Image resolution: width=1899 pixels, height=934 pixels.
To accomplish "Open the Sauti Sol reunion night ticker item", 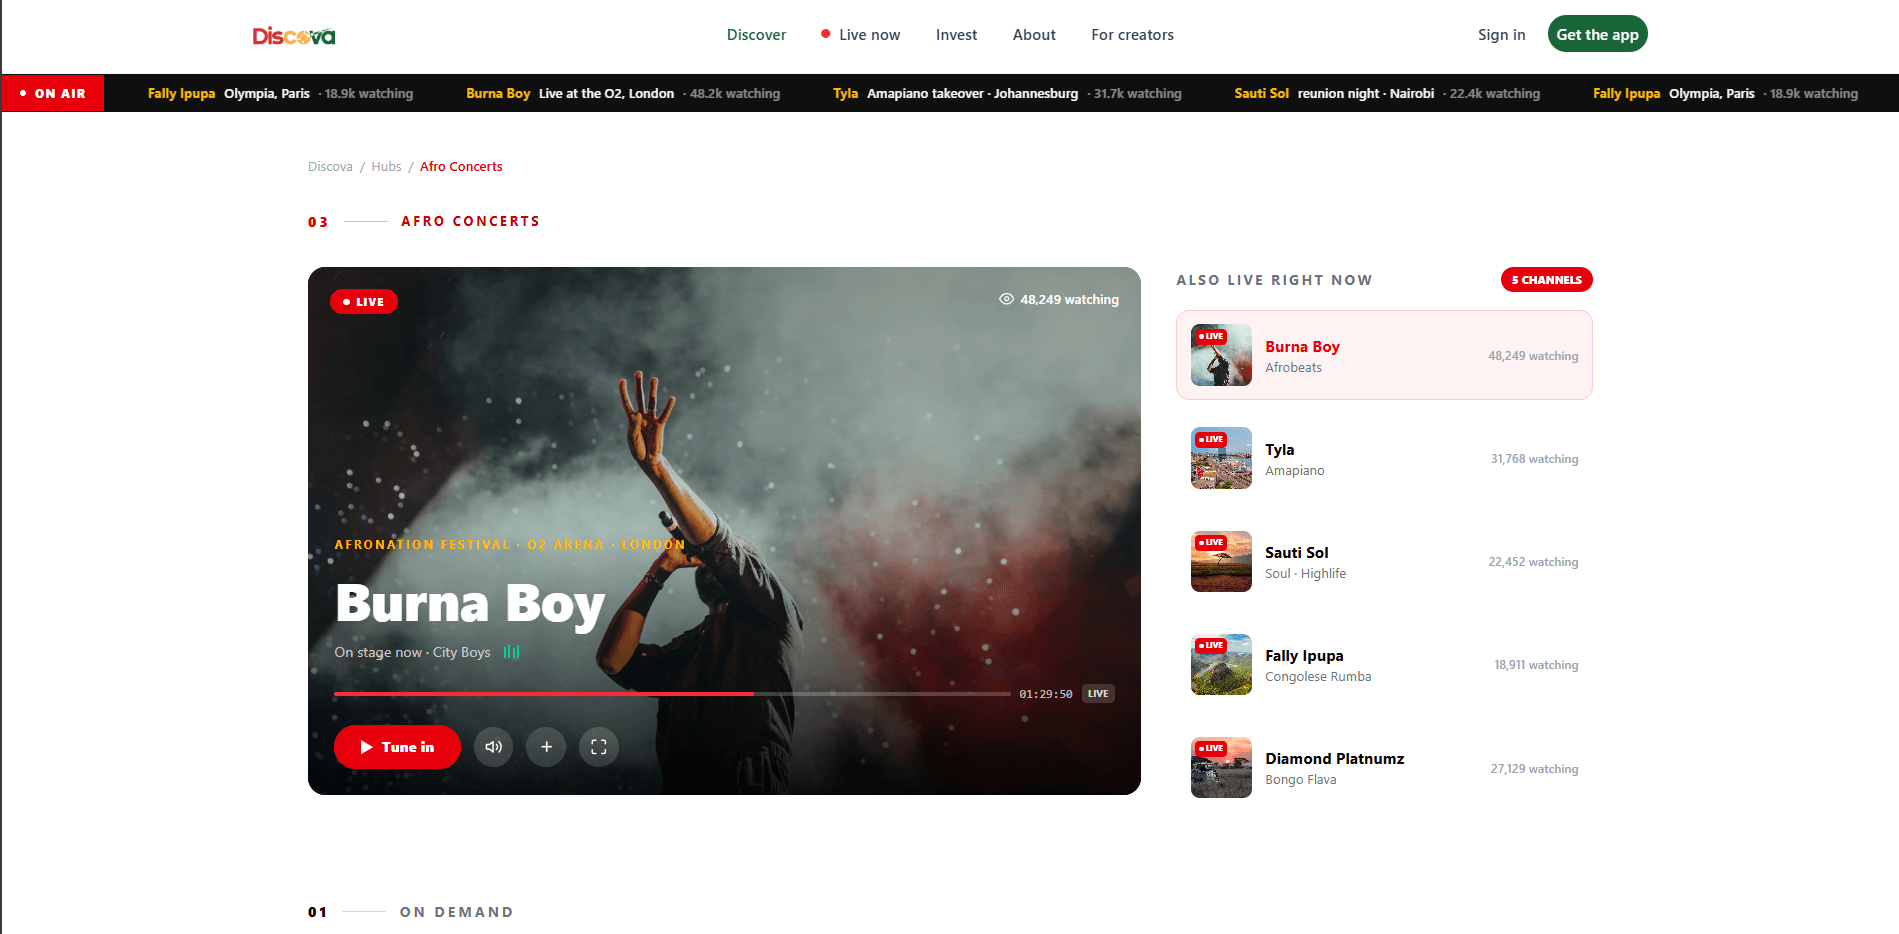I will pos(1387,93).
